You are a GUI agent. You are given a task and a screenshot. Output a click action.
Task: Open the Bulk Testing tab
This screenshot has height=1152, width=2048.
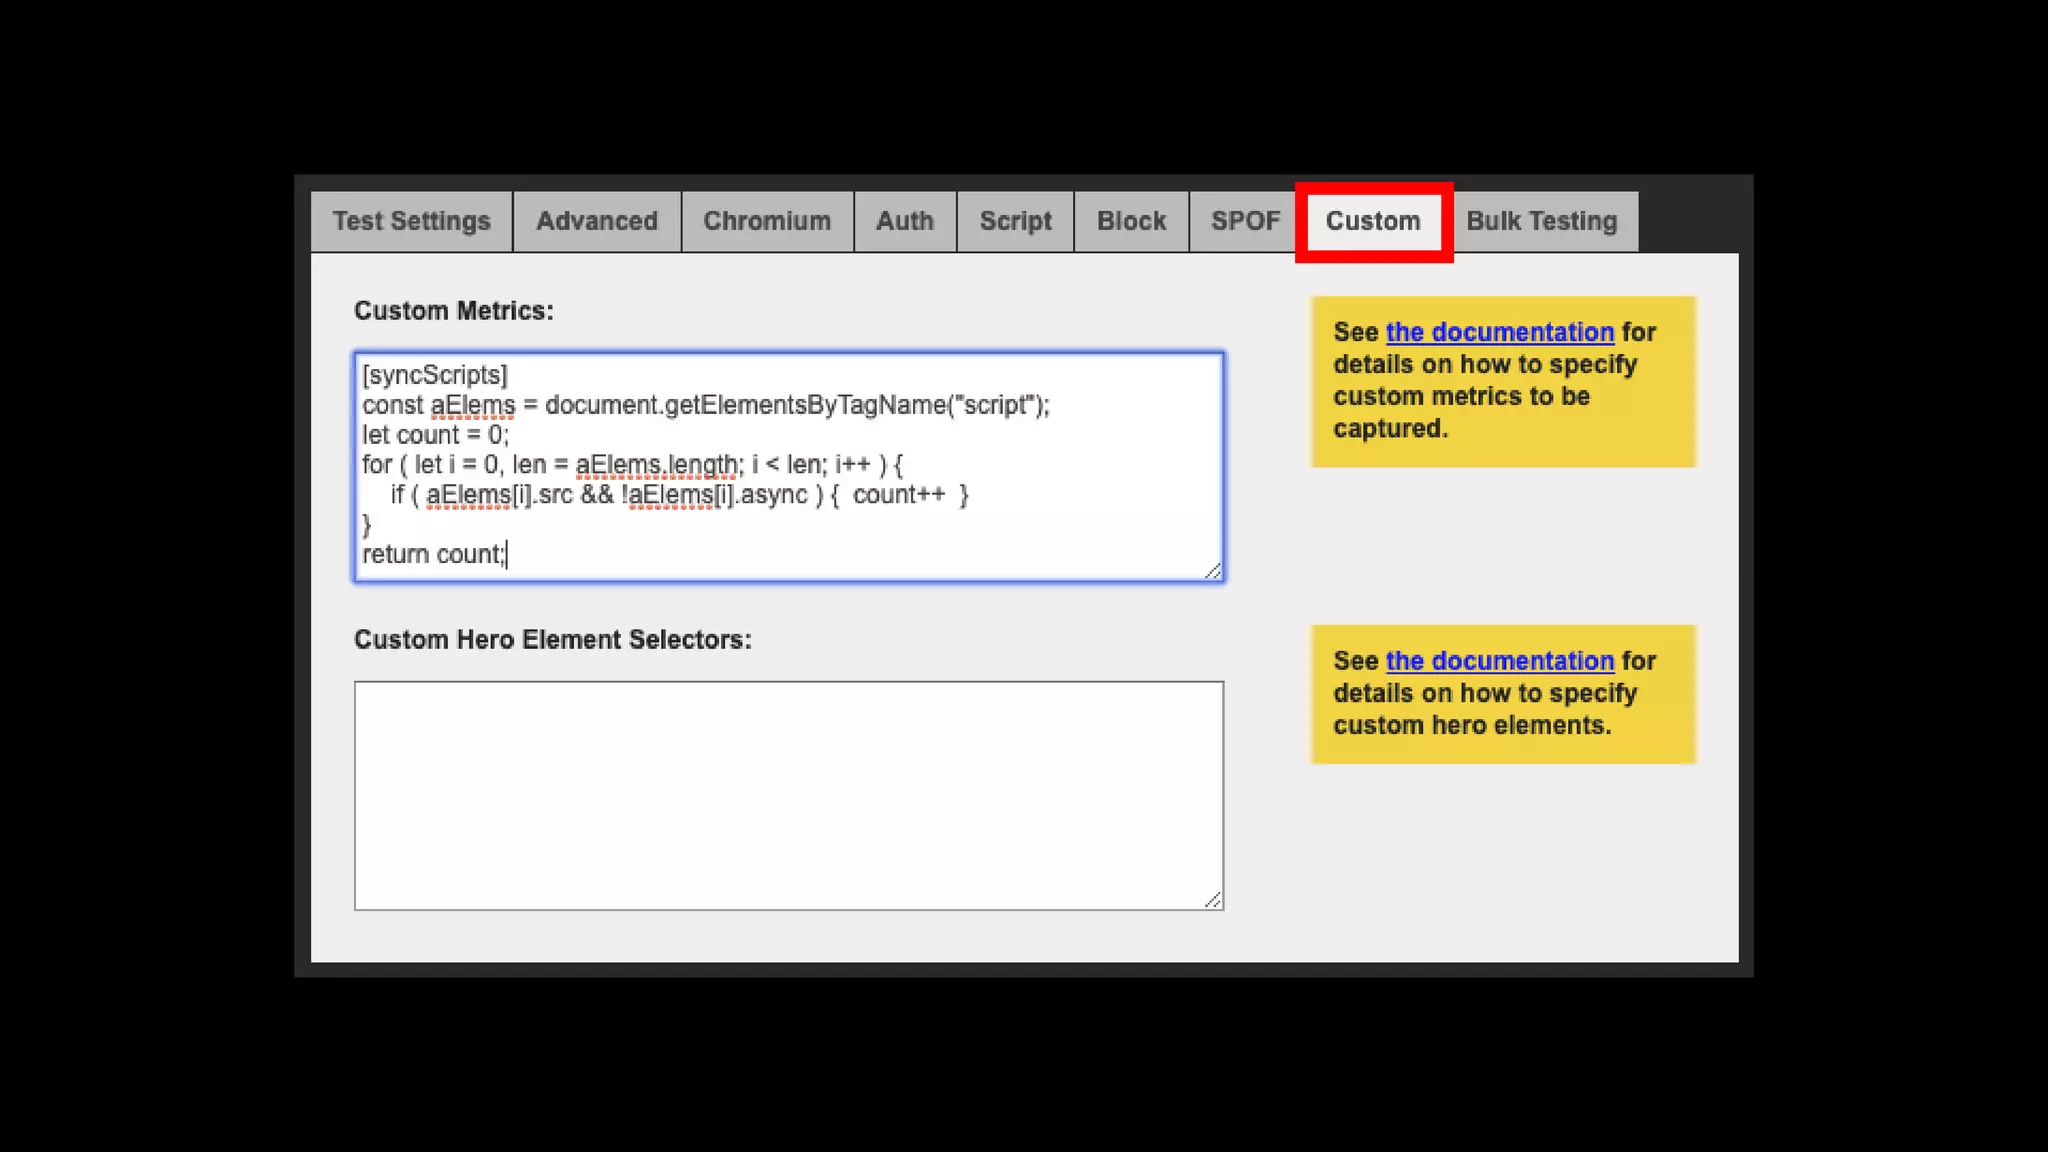point(1541,221)
